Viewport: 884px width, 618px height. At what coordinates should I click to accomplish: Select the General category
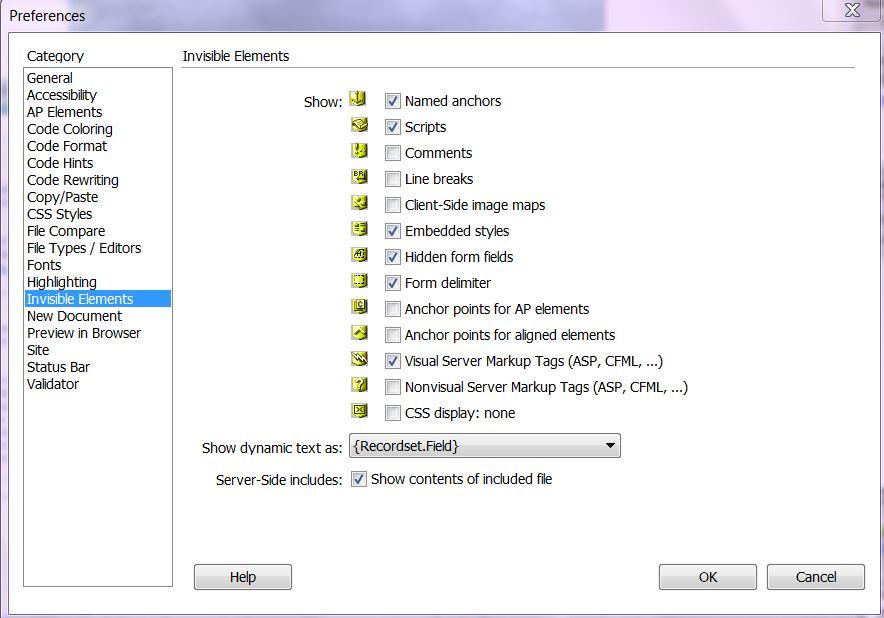(x=98, y=78)
